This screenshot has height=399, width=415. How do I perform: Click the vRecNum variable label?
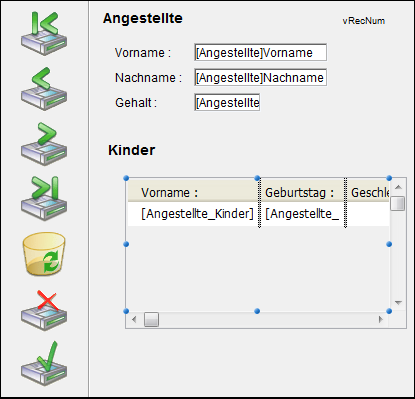pyautogui.click(x=364, y=21)
